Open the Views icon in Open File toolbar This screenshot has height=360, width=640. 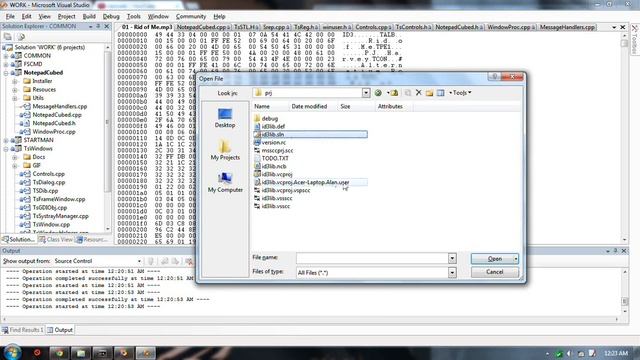pyautogui.click(x=441, y=93)
